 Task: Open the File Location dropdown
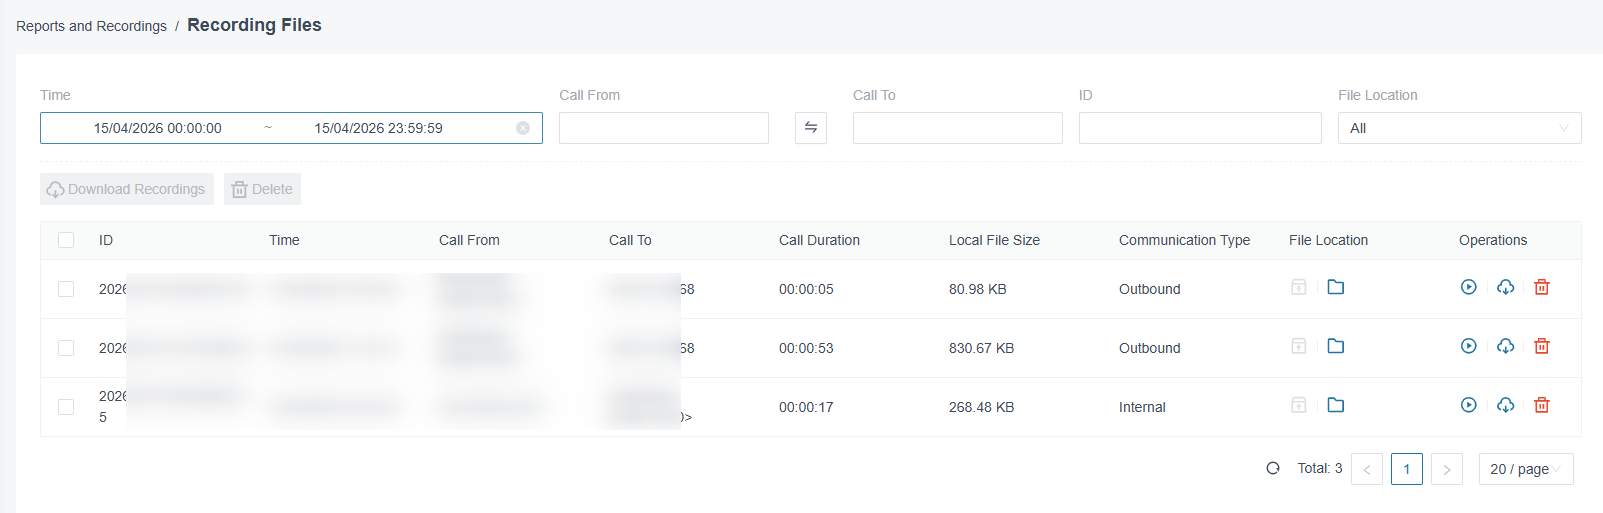(1459, 128)
